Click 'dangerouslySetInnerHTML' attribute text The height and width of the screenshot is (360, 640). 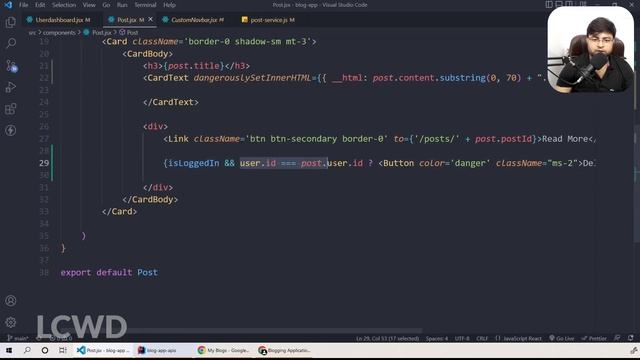point(252,78)
